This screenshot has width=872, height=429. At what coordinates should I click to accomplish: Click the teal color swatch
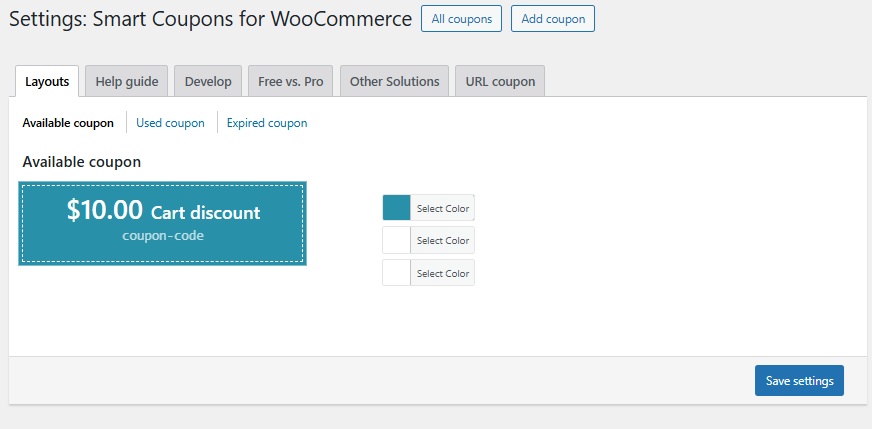397,208
